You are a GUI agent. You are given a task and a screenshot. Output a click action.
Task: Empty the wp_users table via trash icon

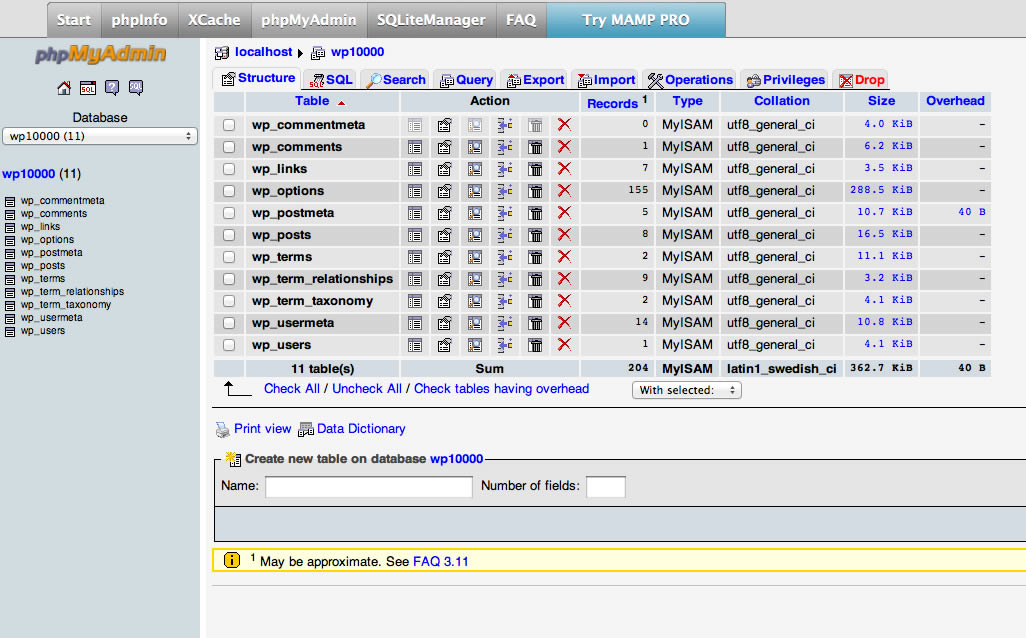point(535,345)
